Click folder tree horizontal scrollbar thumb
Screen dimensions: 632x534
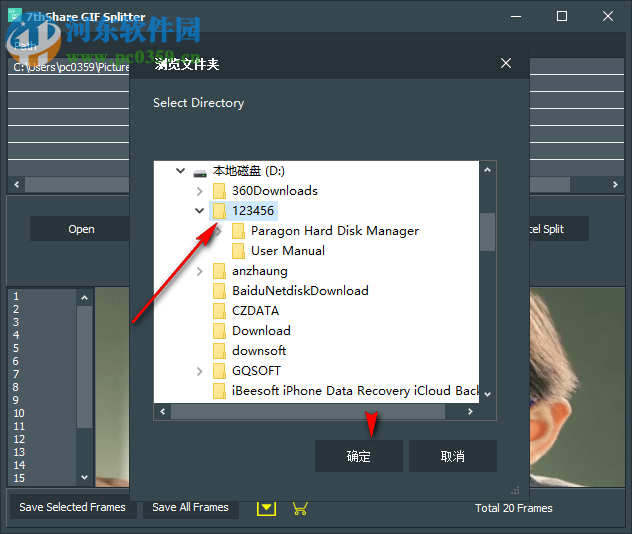308,411
